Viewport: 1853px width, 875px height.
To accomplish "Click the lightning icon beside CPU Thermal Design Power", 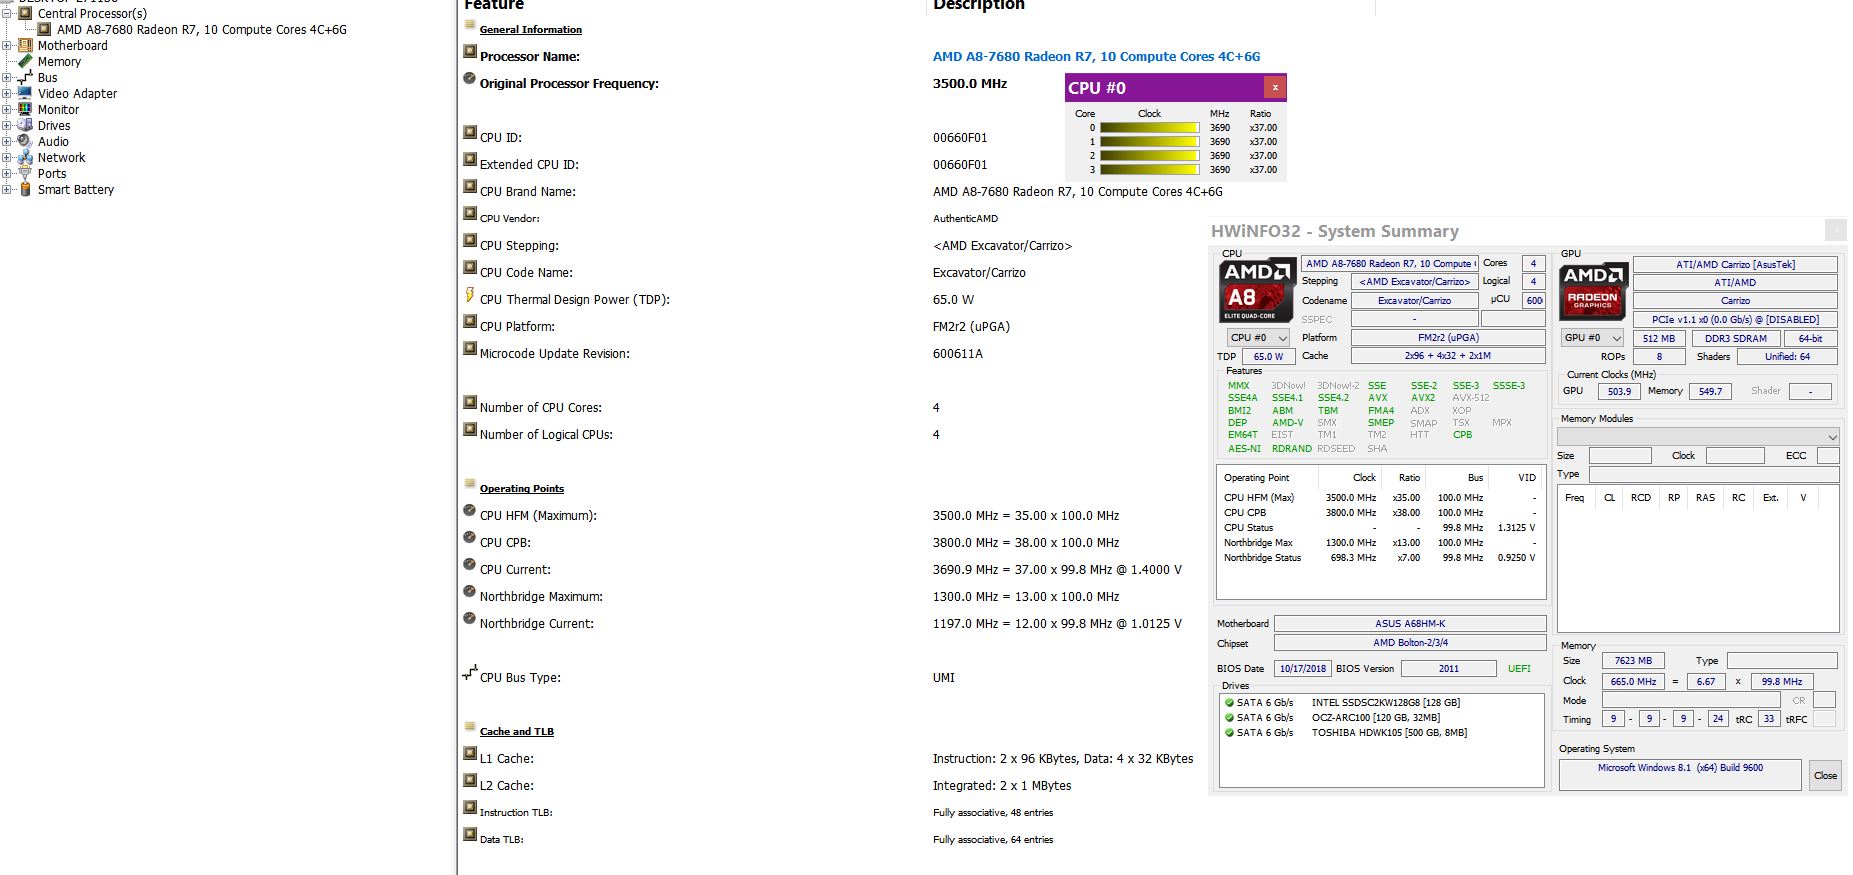I will pos(470,295).
